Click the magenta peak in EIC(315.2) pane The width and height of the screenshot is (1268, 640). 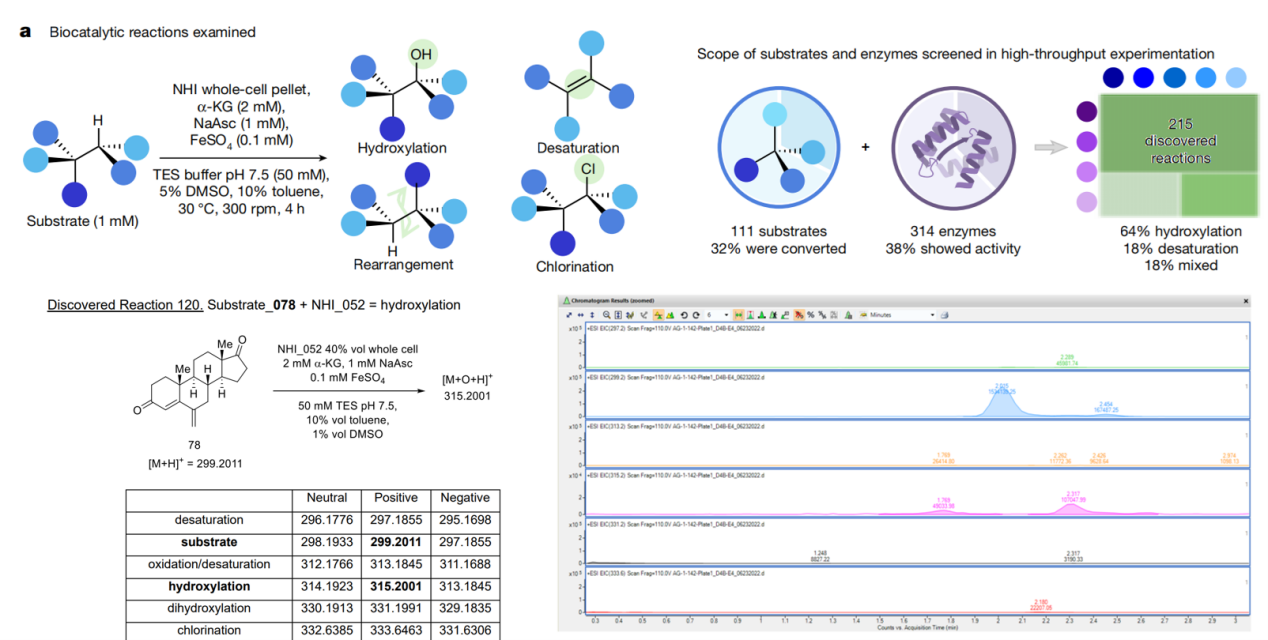click(x=1071, y=507)
